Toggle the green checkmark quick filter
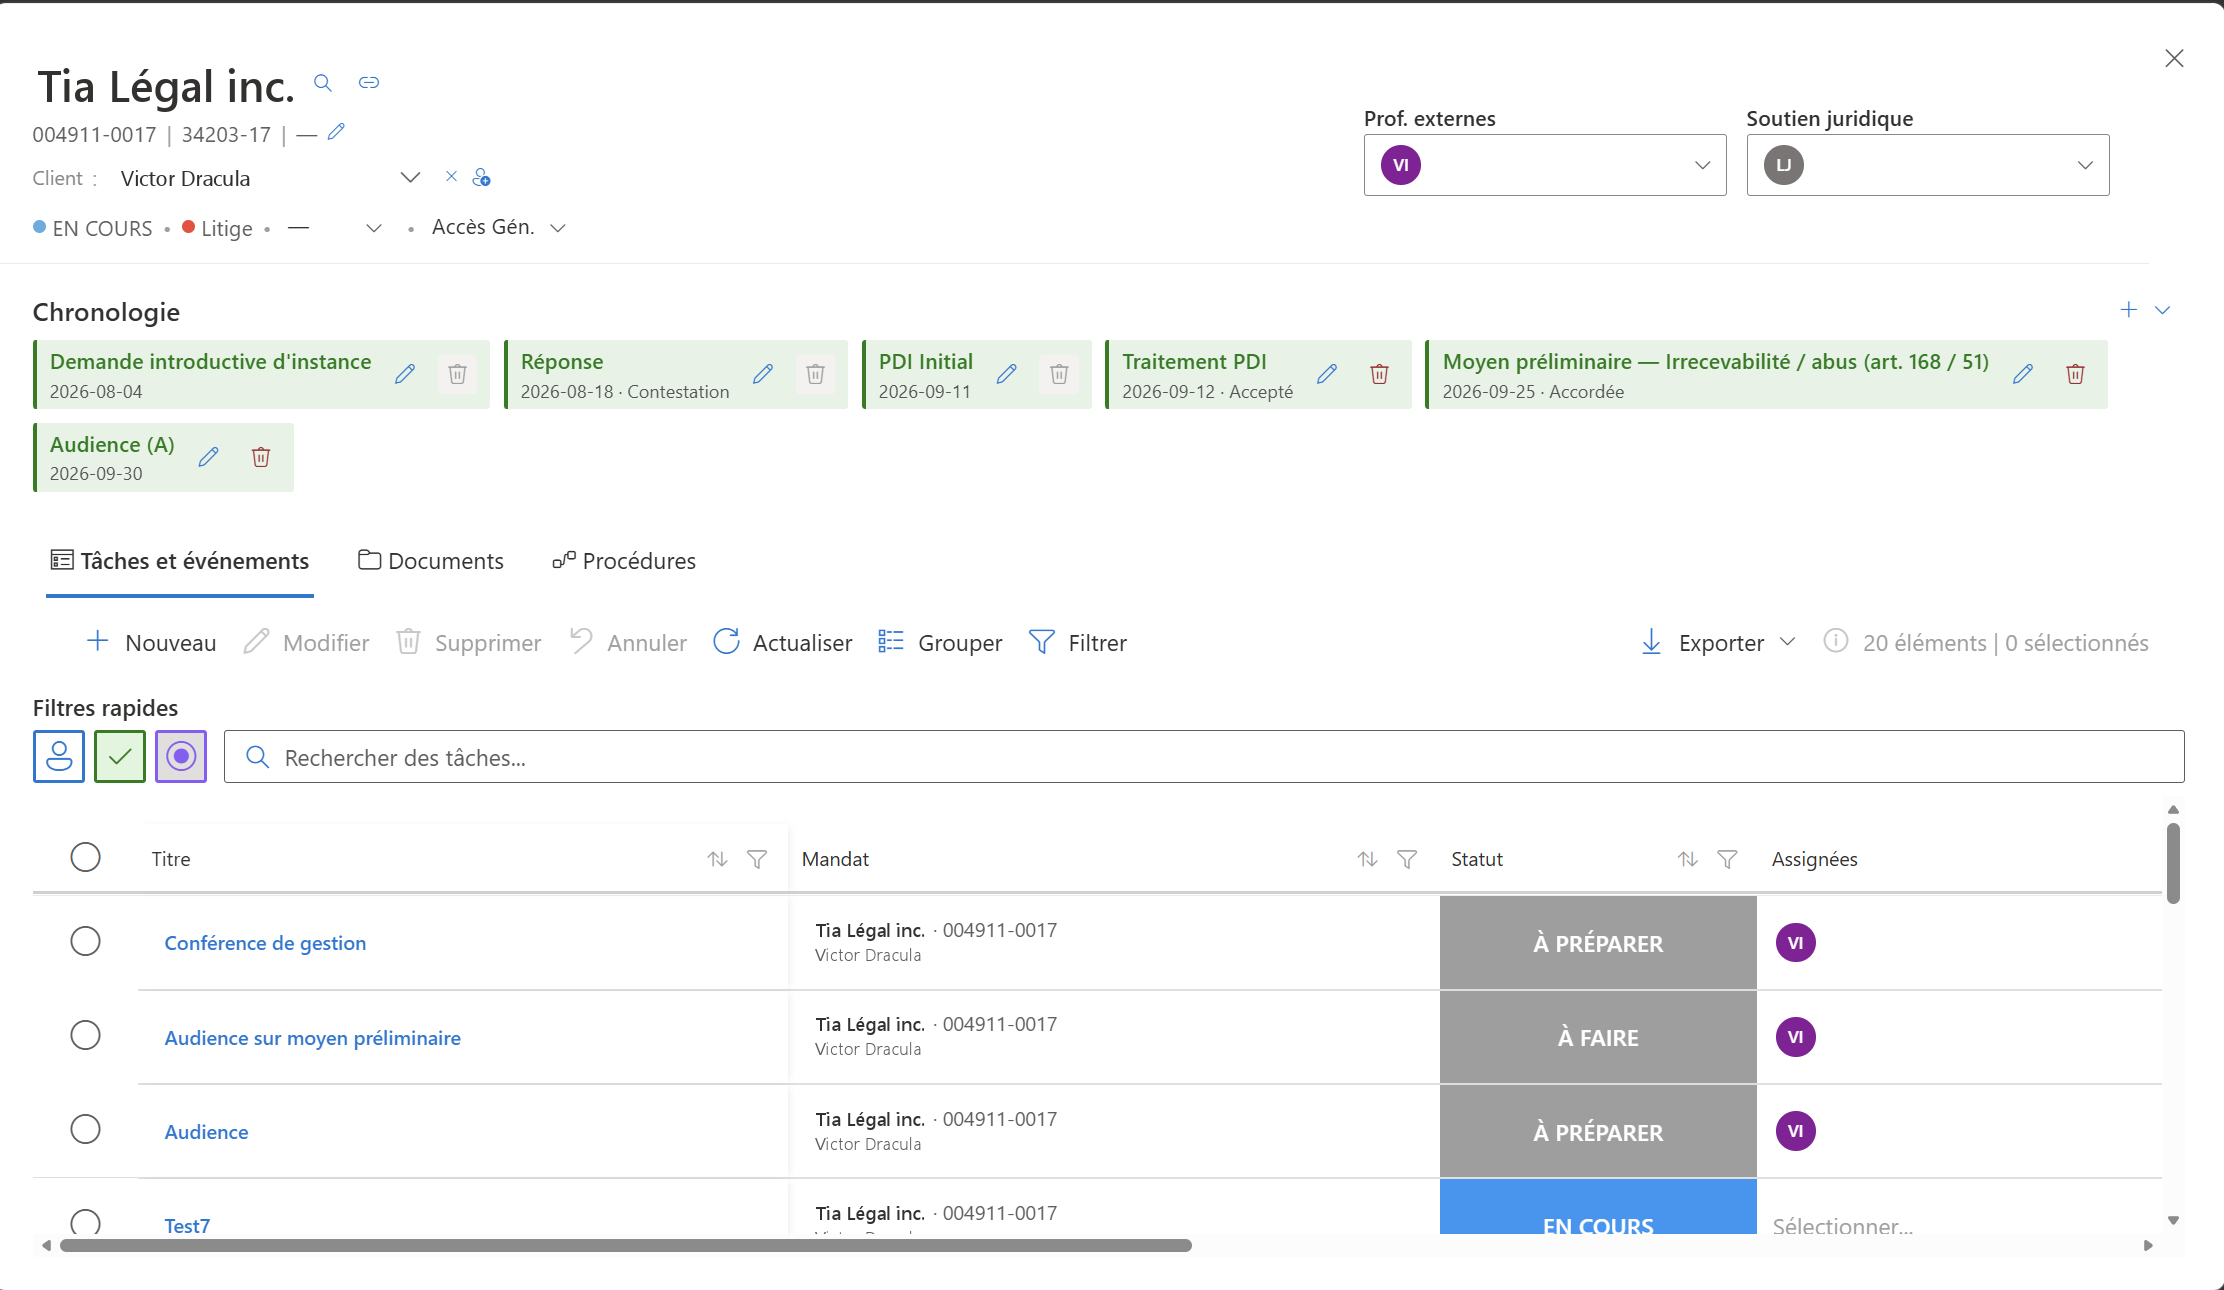This screenshot has width=2224, height=1290. [x=120, y=757]
